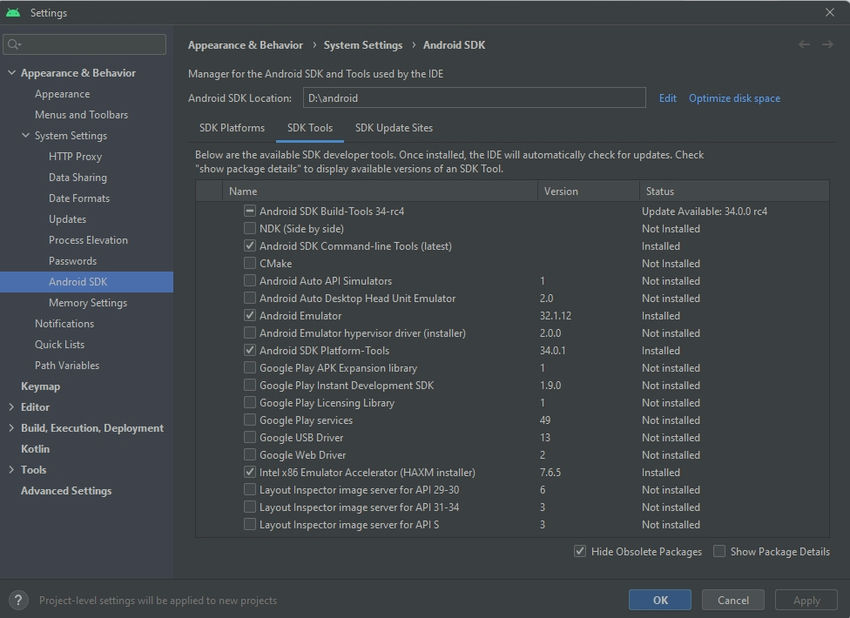850x618 pixels.
Task: Switch to the SDK Platforms tab
Action: pyautogui.click(x=231, y=128)
